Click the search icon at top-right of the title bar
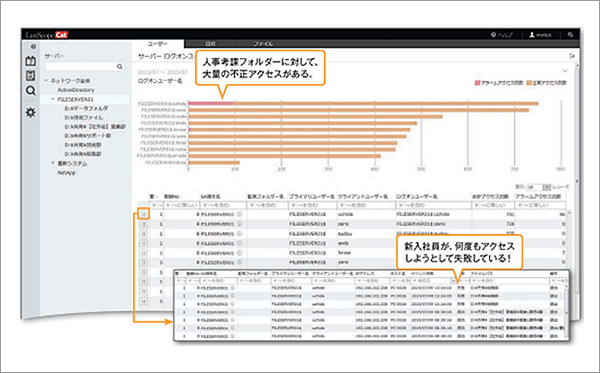 pos(570,35)
